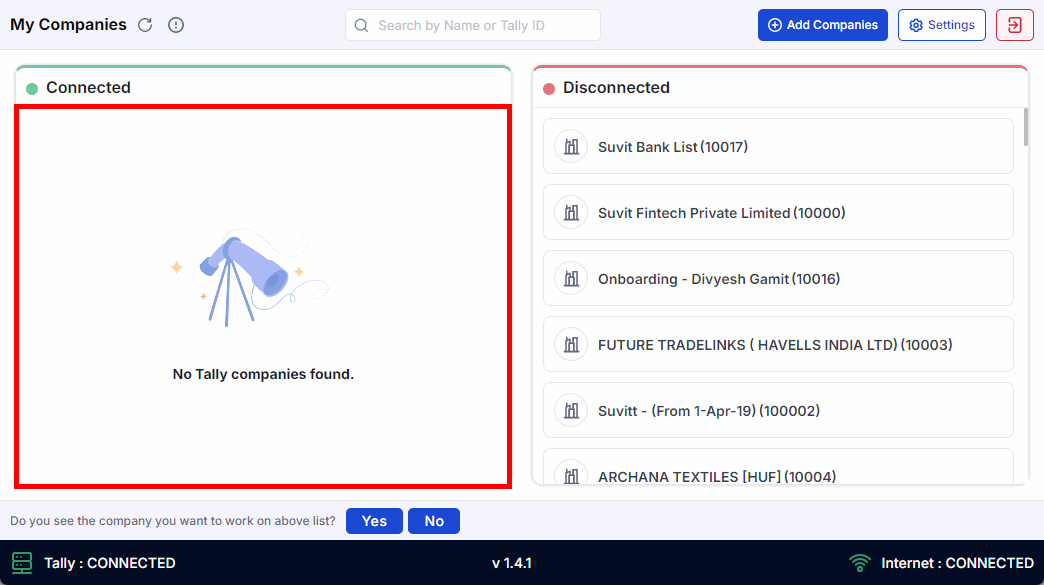Click the red Disconnected status dot

click(549, 89)
